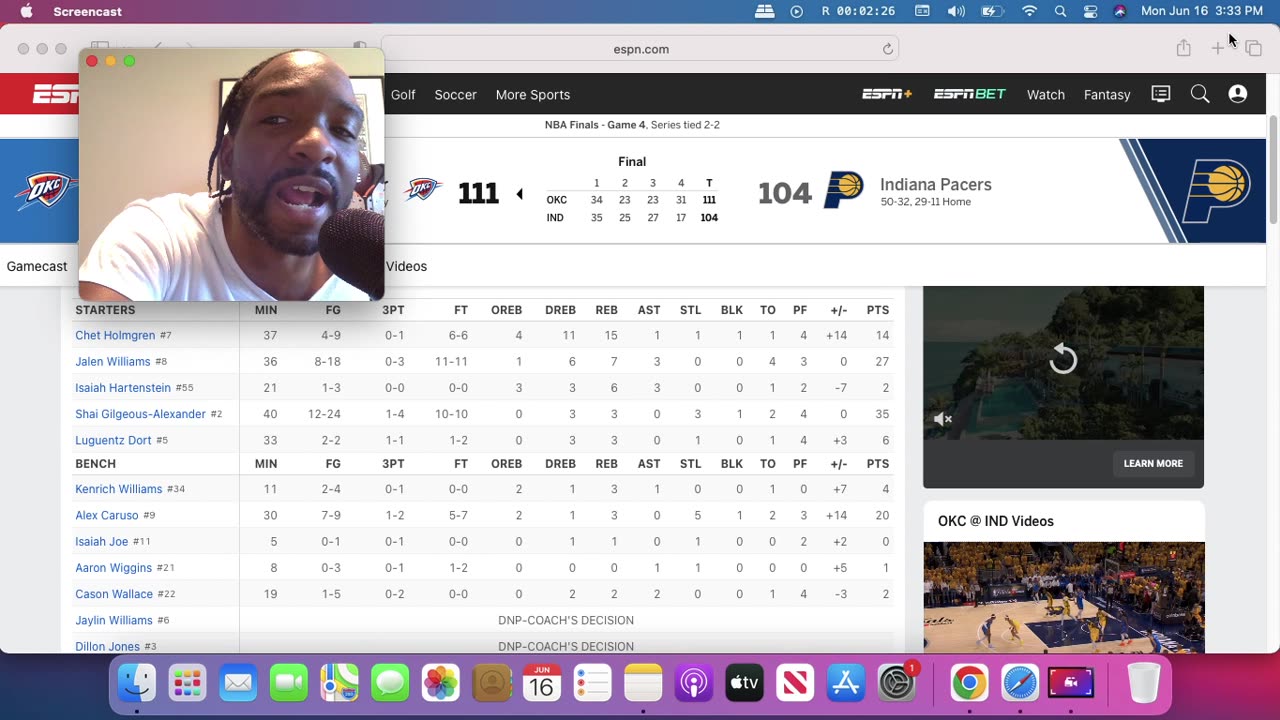Open System Settings from the Dock

897,683
